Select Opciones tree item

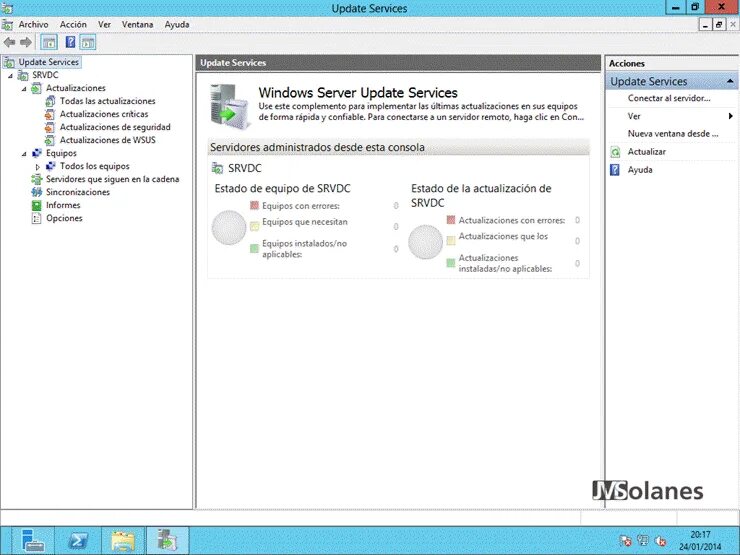64,218
